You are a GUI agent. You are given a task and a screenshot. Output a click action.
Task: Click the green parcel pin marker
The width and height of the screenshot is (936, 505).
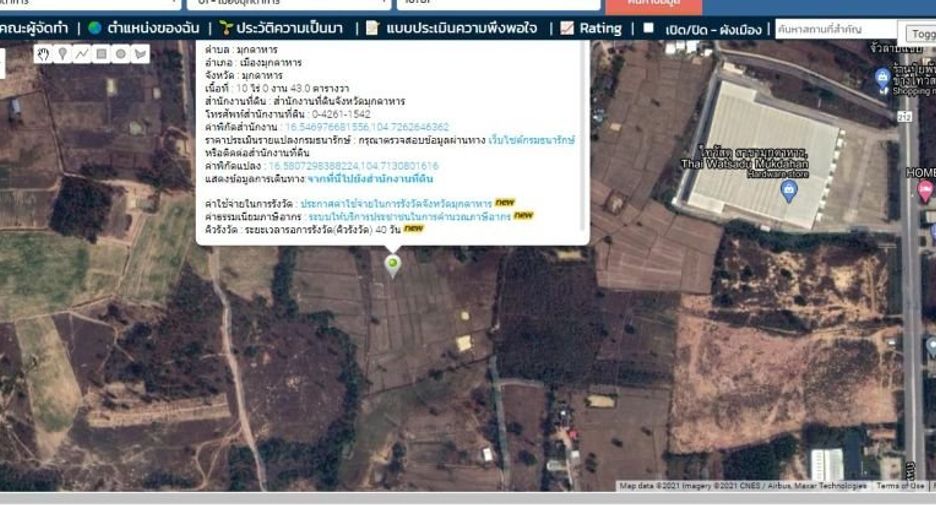click(392, 266)
